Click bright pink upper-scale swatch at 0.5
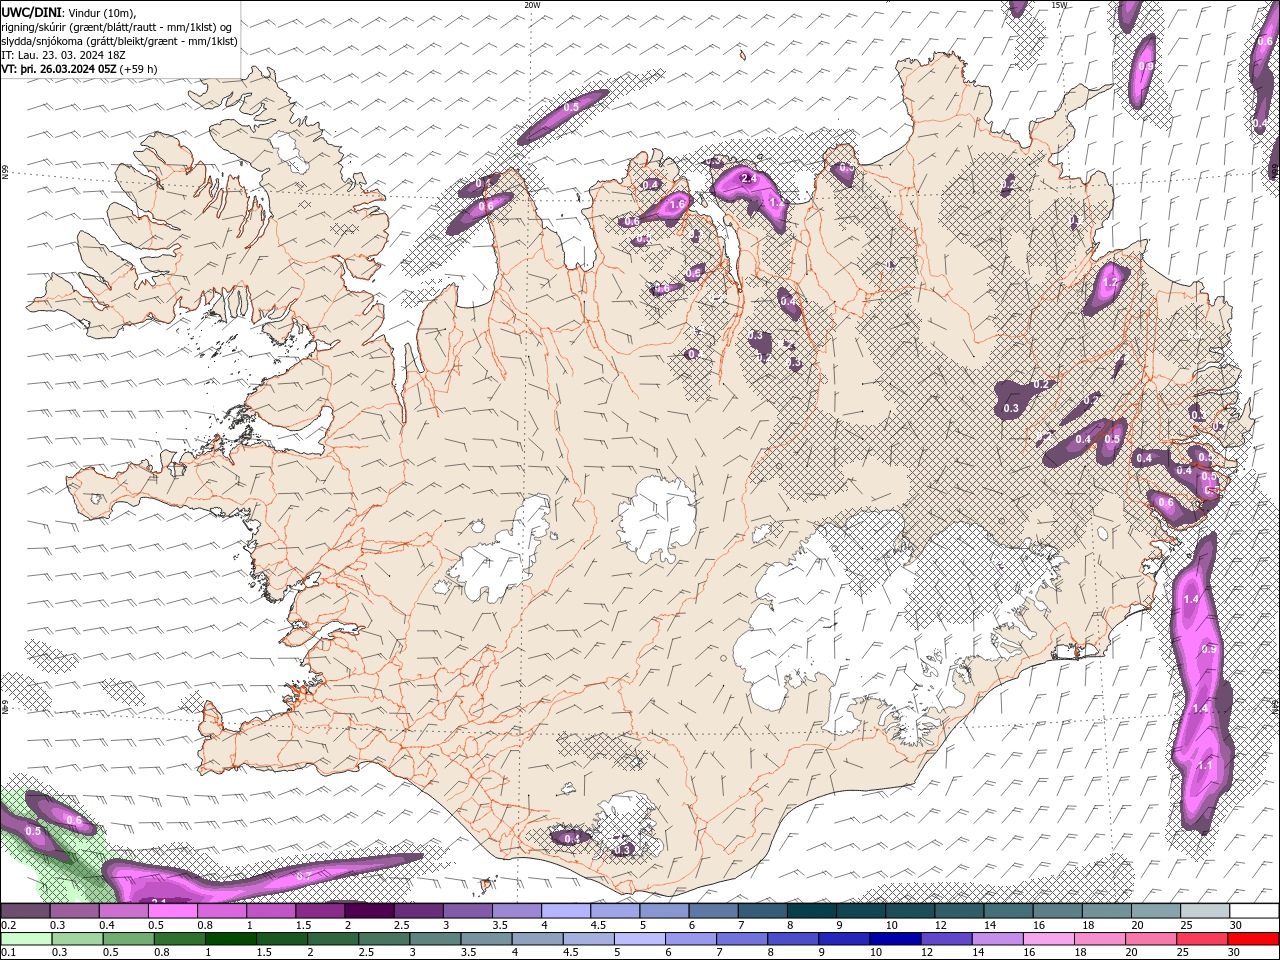 [x=173, y=911]
